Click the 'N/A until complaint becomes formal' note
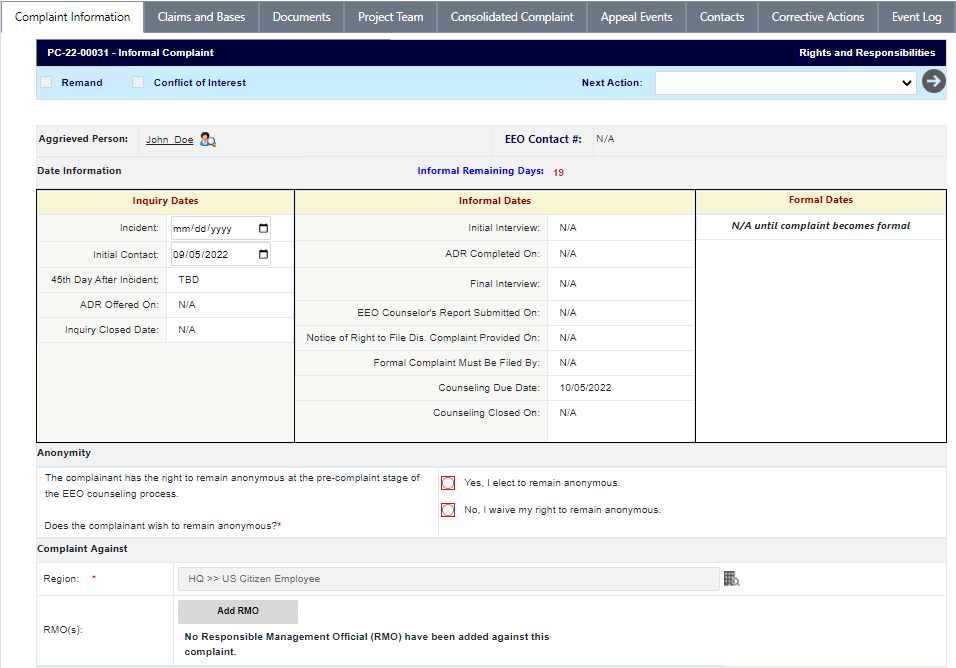The width and height of the screenshot is (956, 668). 821,226
